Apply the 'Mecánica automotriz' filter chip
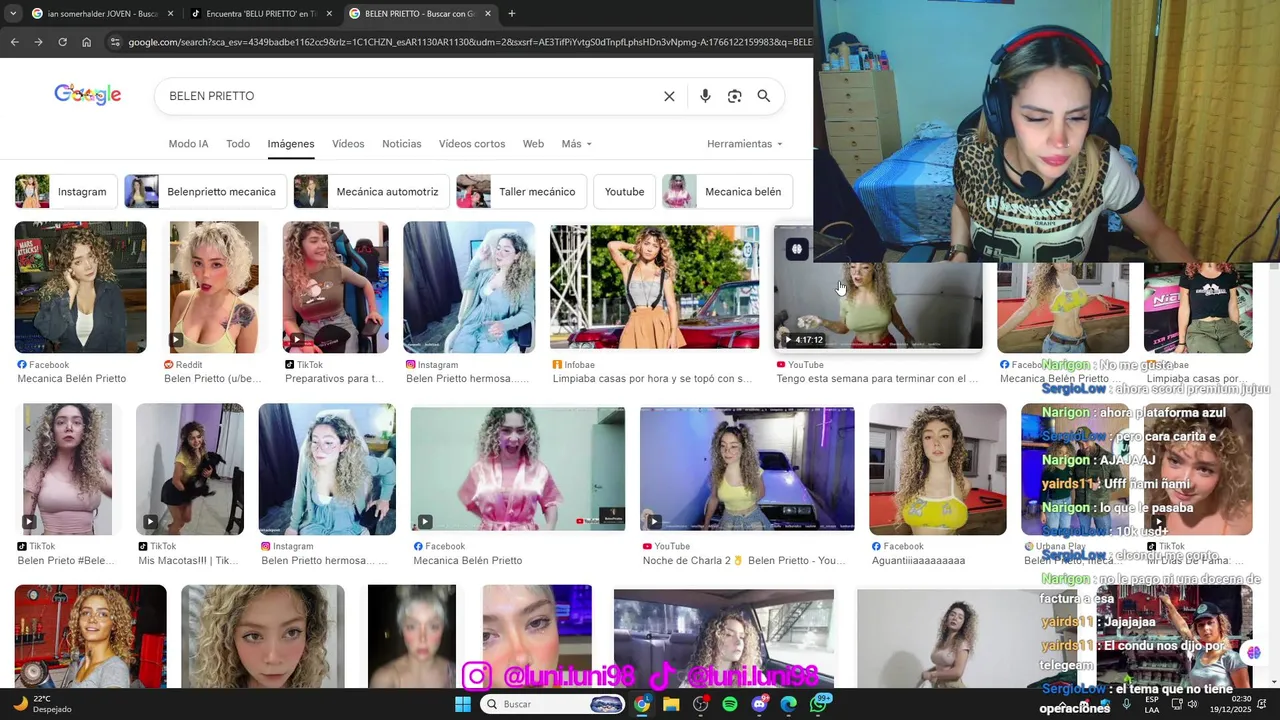 (x=371, y=191)
